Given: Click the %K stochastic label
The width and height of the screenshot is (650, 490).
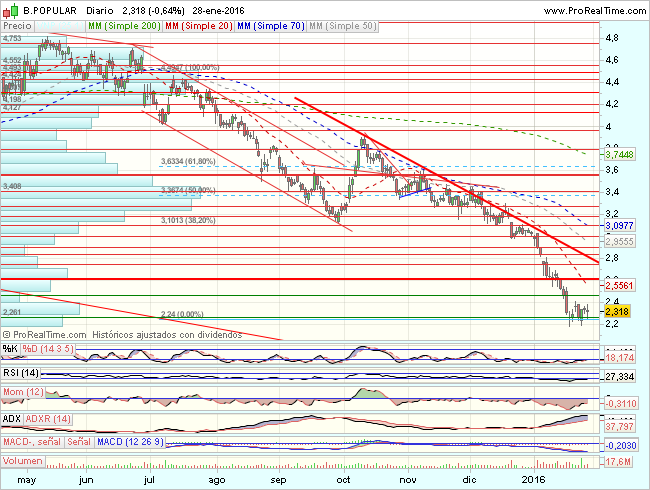Looking at the screenshot, I should point(10,349).
